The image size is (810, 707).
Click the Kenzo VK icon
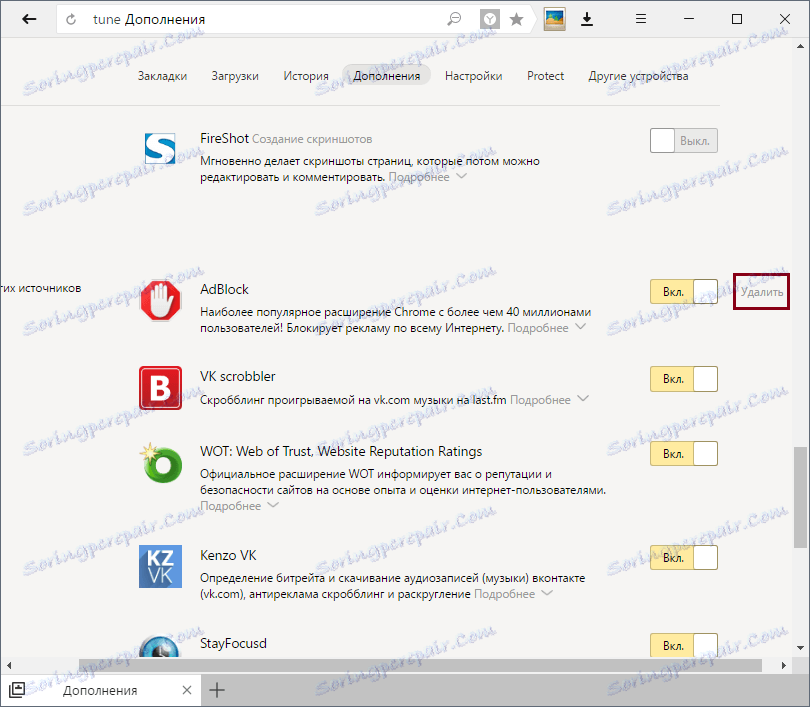point(161,567)
